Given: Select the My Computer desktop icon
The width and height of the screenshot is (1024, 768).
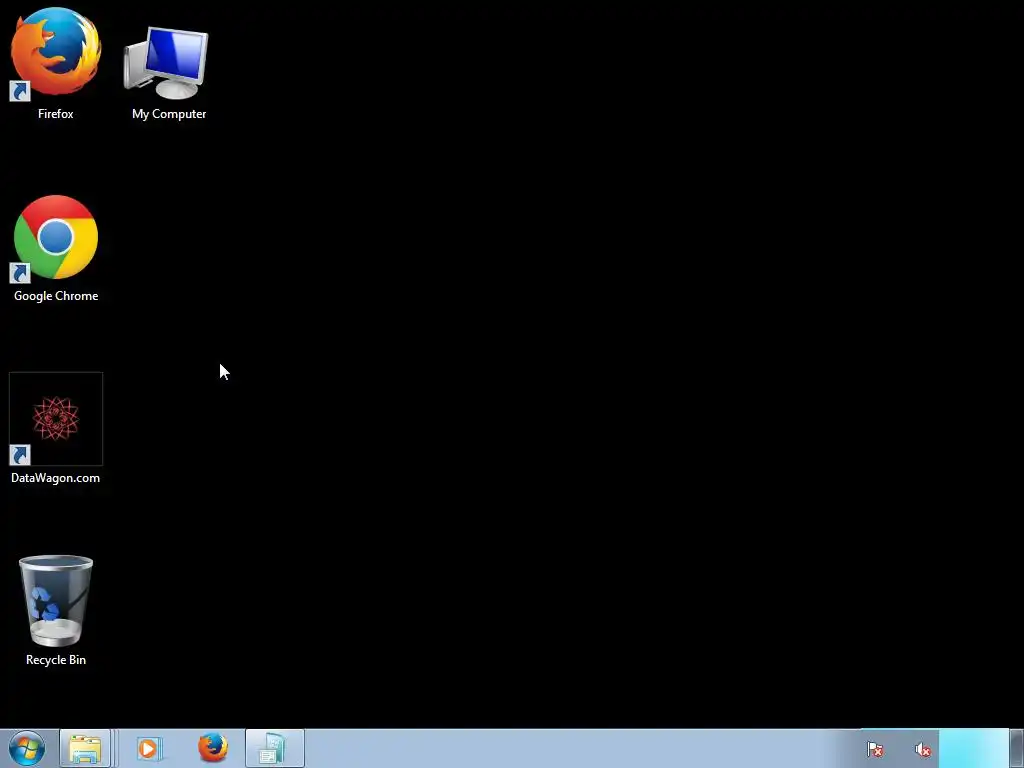Looking at the screenshot, I should coord(167,63).
